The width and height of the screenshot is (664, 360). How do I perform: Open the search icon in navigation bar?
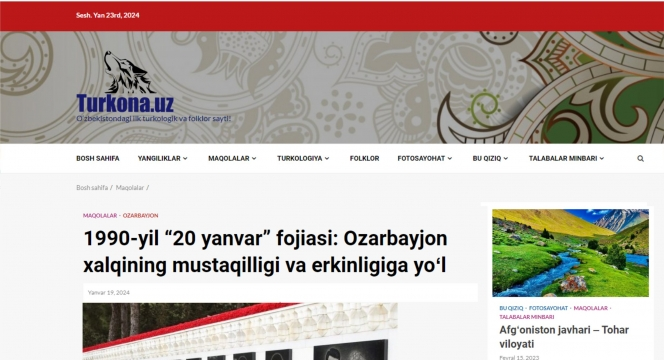640,158
